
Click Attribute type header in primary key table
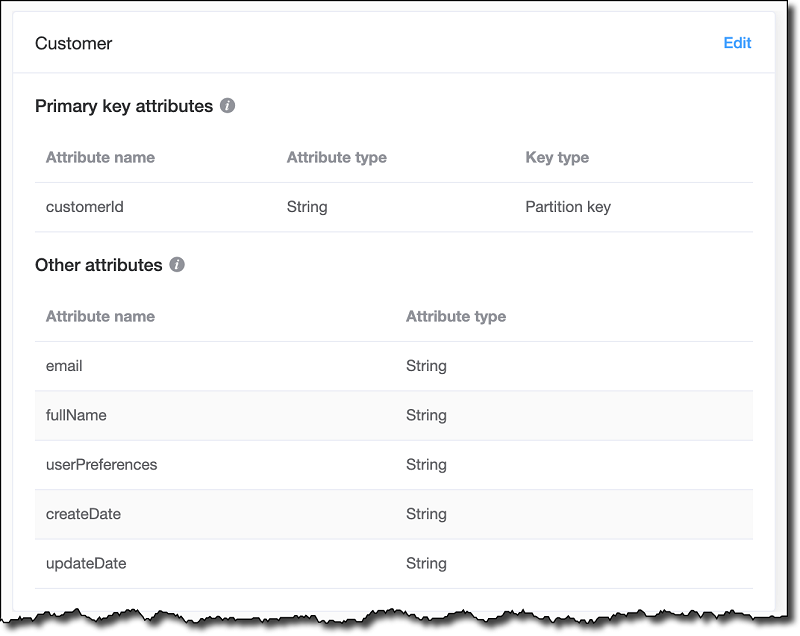click(x=336, y=157)
